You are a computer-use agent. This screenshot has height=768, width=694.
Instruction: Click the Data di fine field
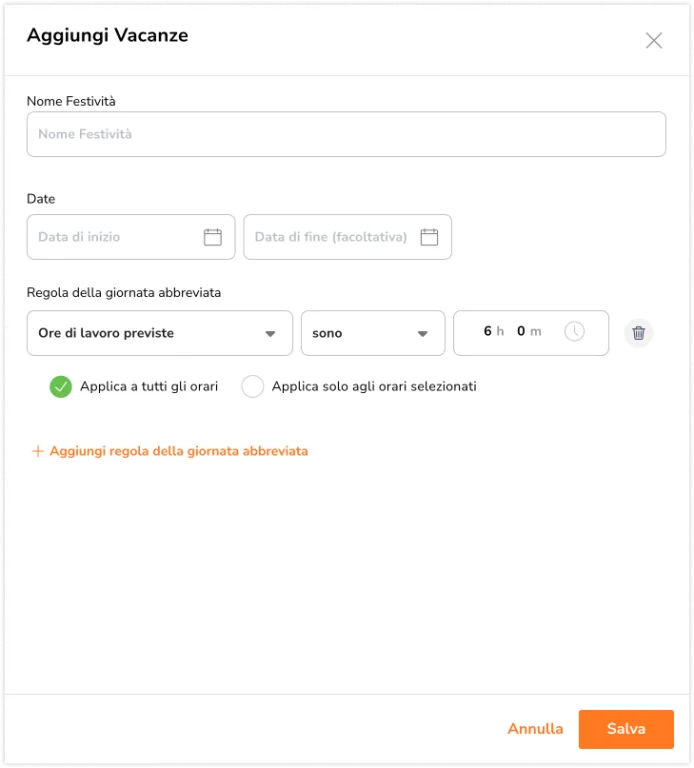tap(347, 237)
